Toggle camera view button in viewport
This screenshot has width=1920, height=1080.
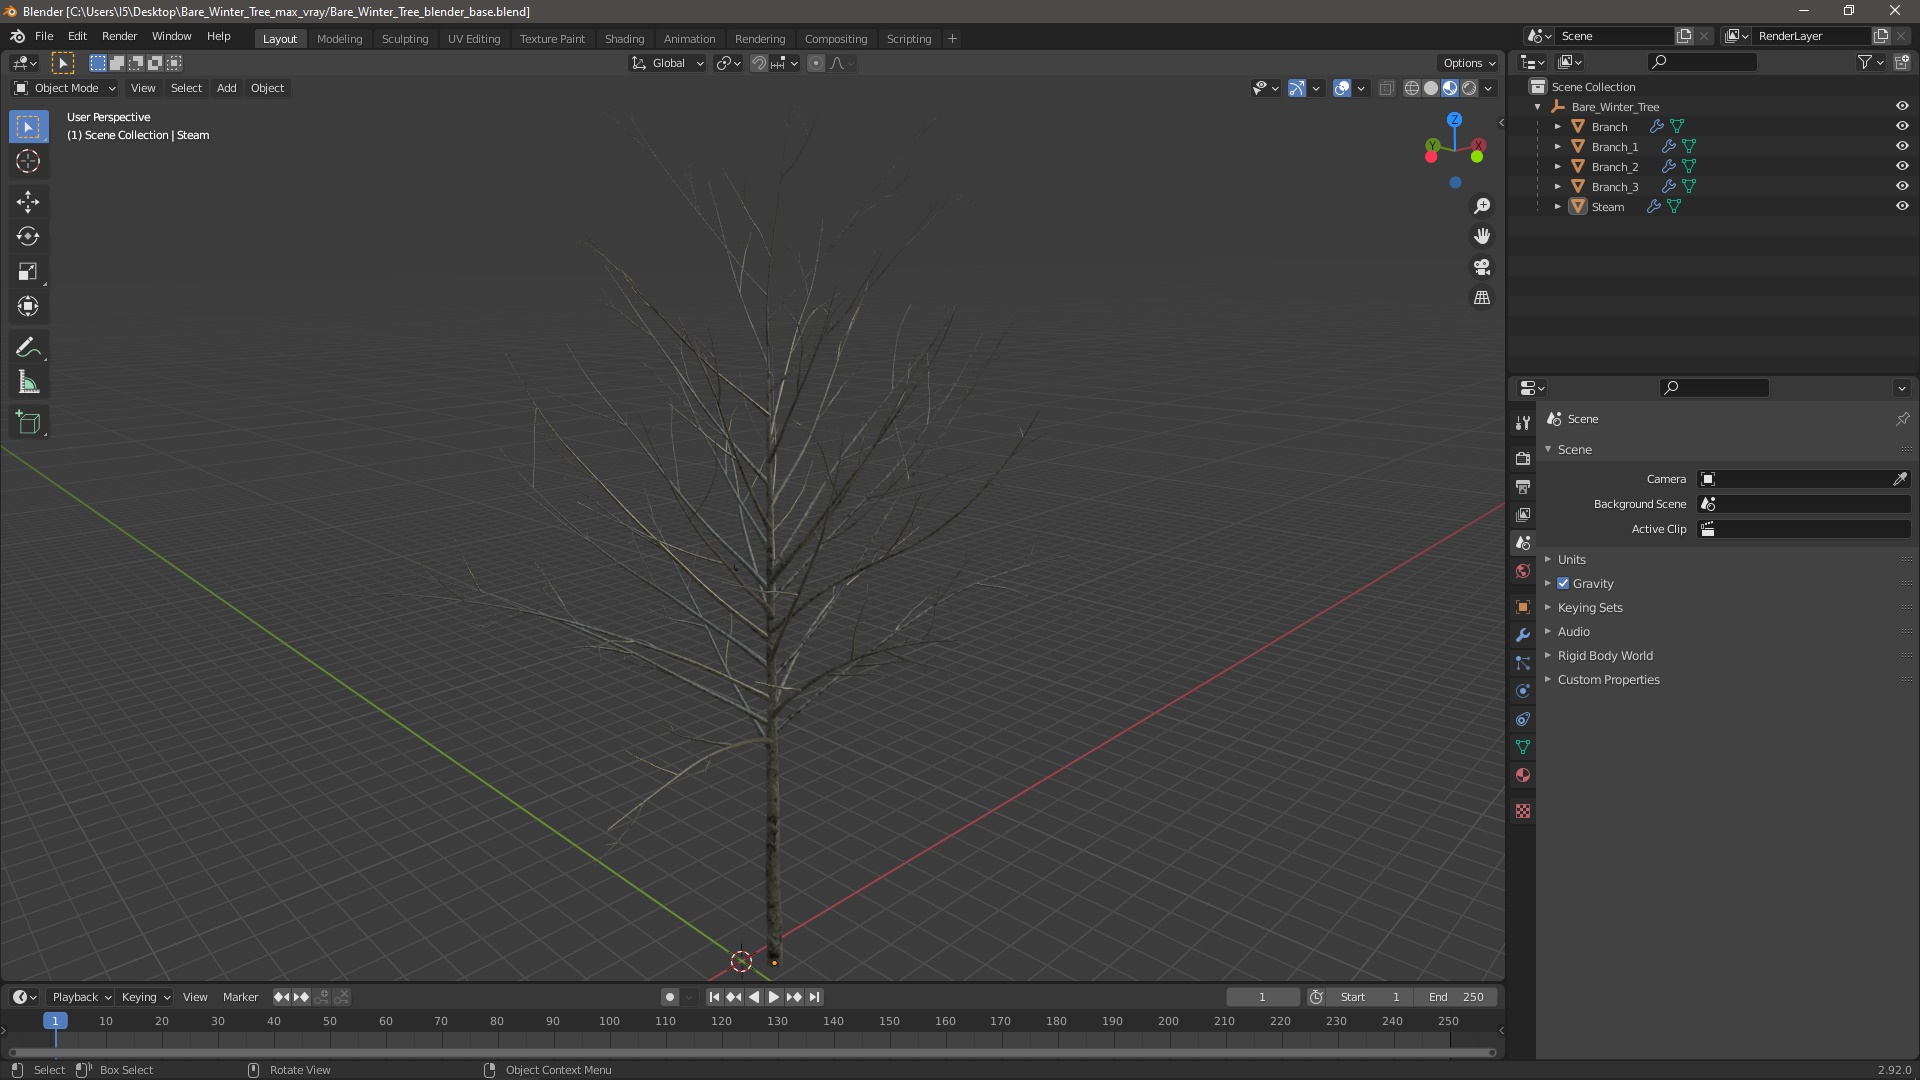[1482, 267]
